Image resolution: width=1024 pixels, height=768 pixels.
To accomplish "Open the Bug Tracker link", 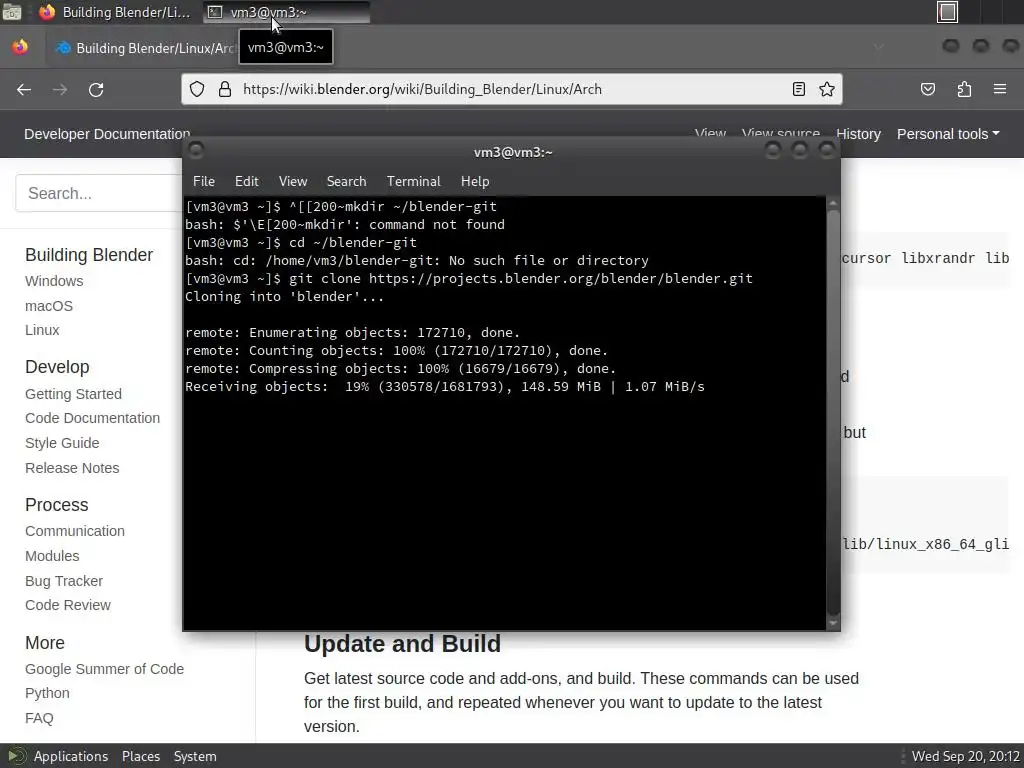I will click(x=64, y=581).
